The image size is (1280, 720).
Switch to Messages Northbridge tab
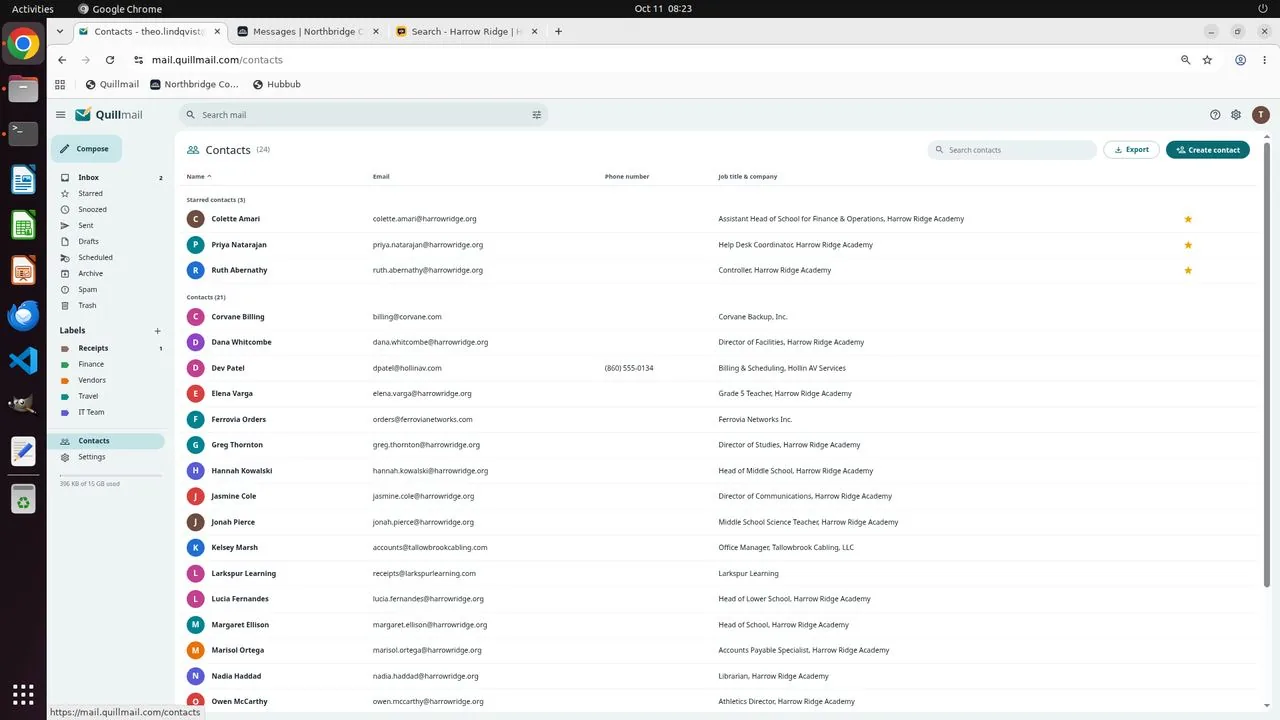(307, 31)
